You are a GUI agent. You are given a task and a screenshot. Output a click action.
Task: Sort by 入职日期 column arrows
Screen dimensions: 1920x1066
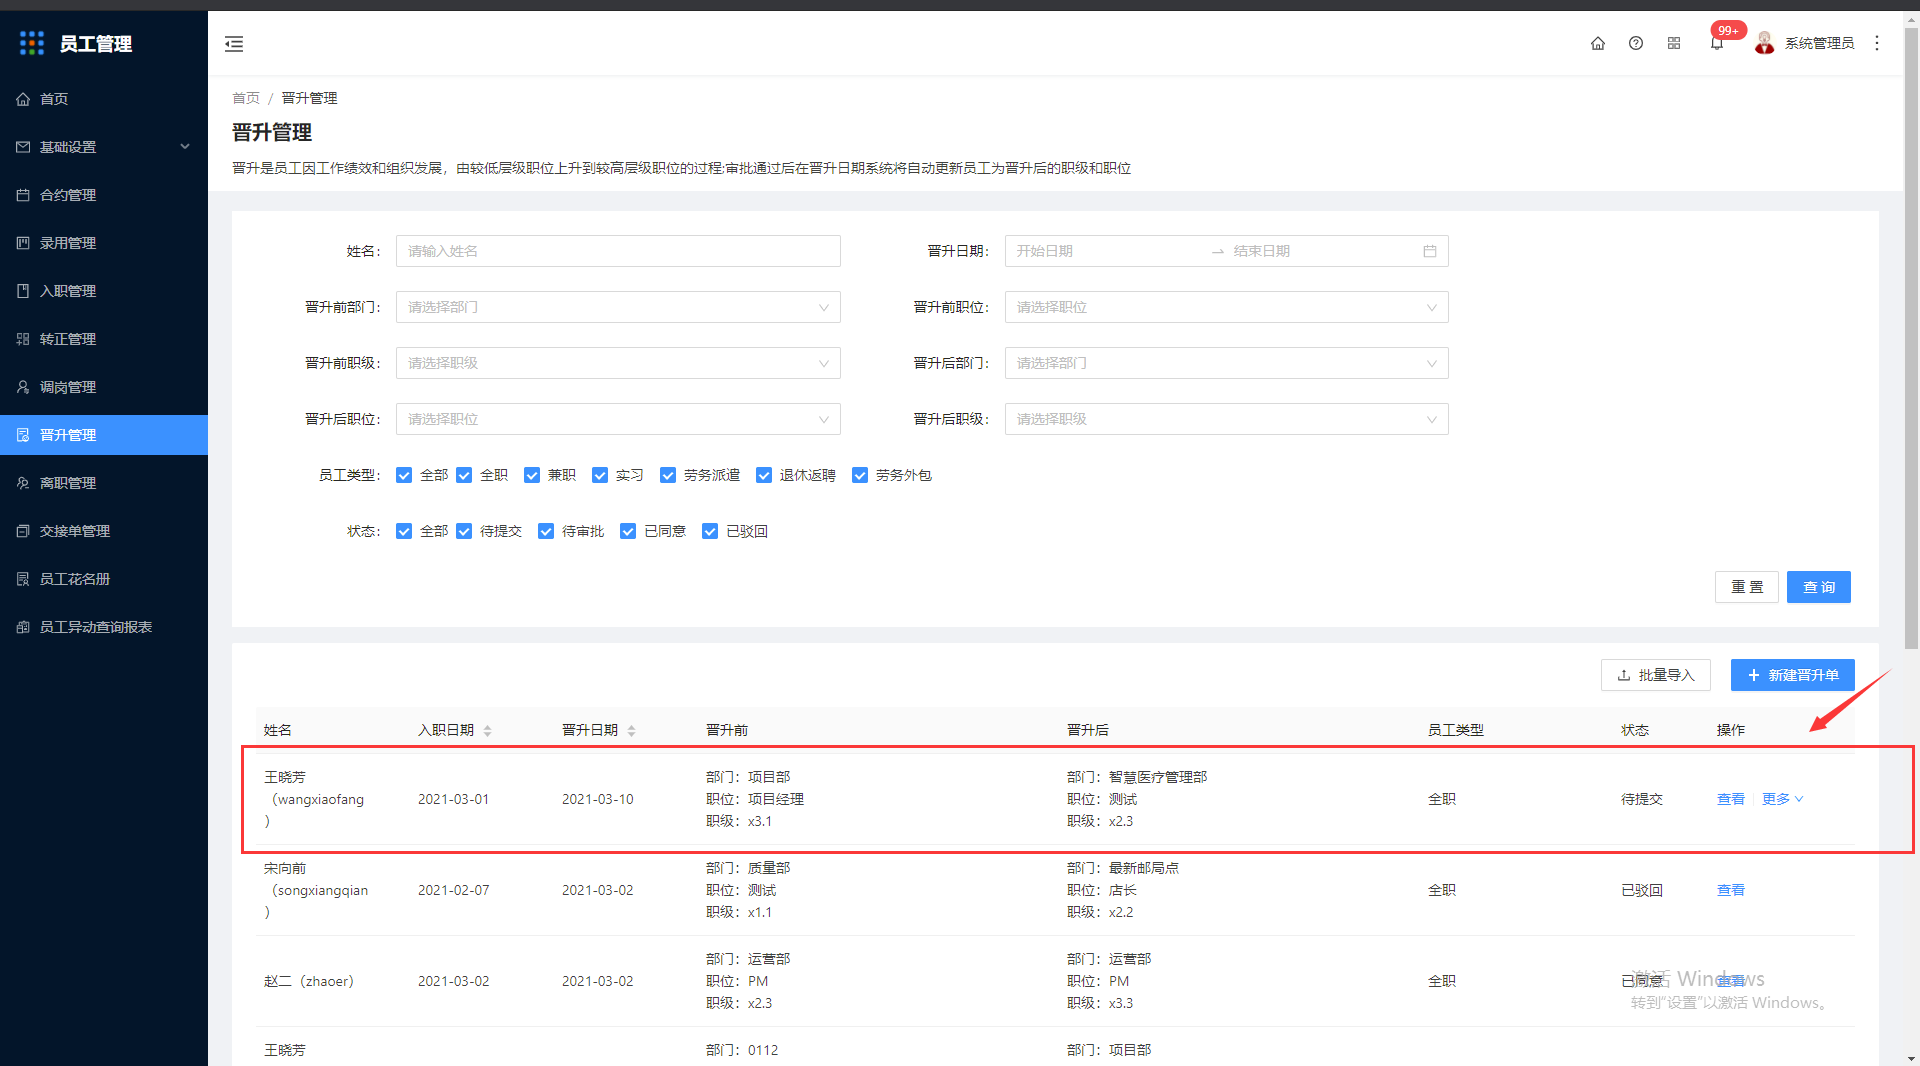coord(488,731)
